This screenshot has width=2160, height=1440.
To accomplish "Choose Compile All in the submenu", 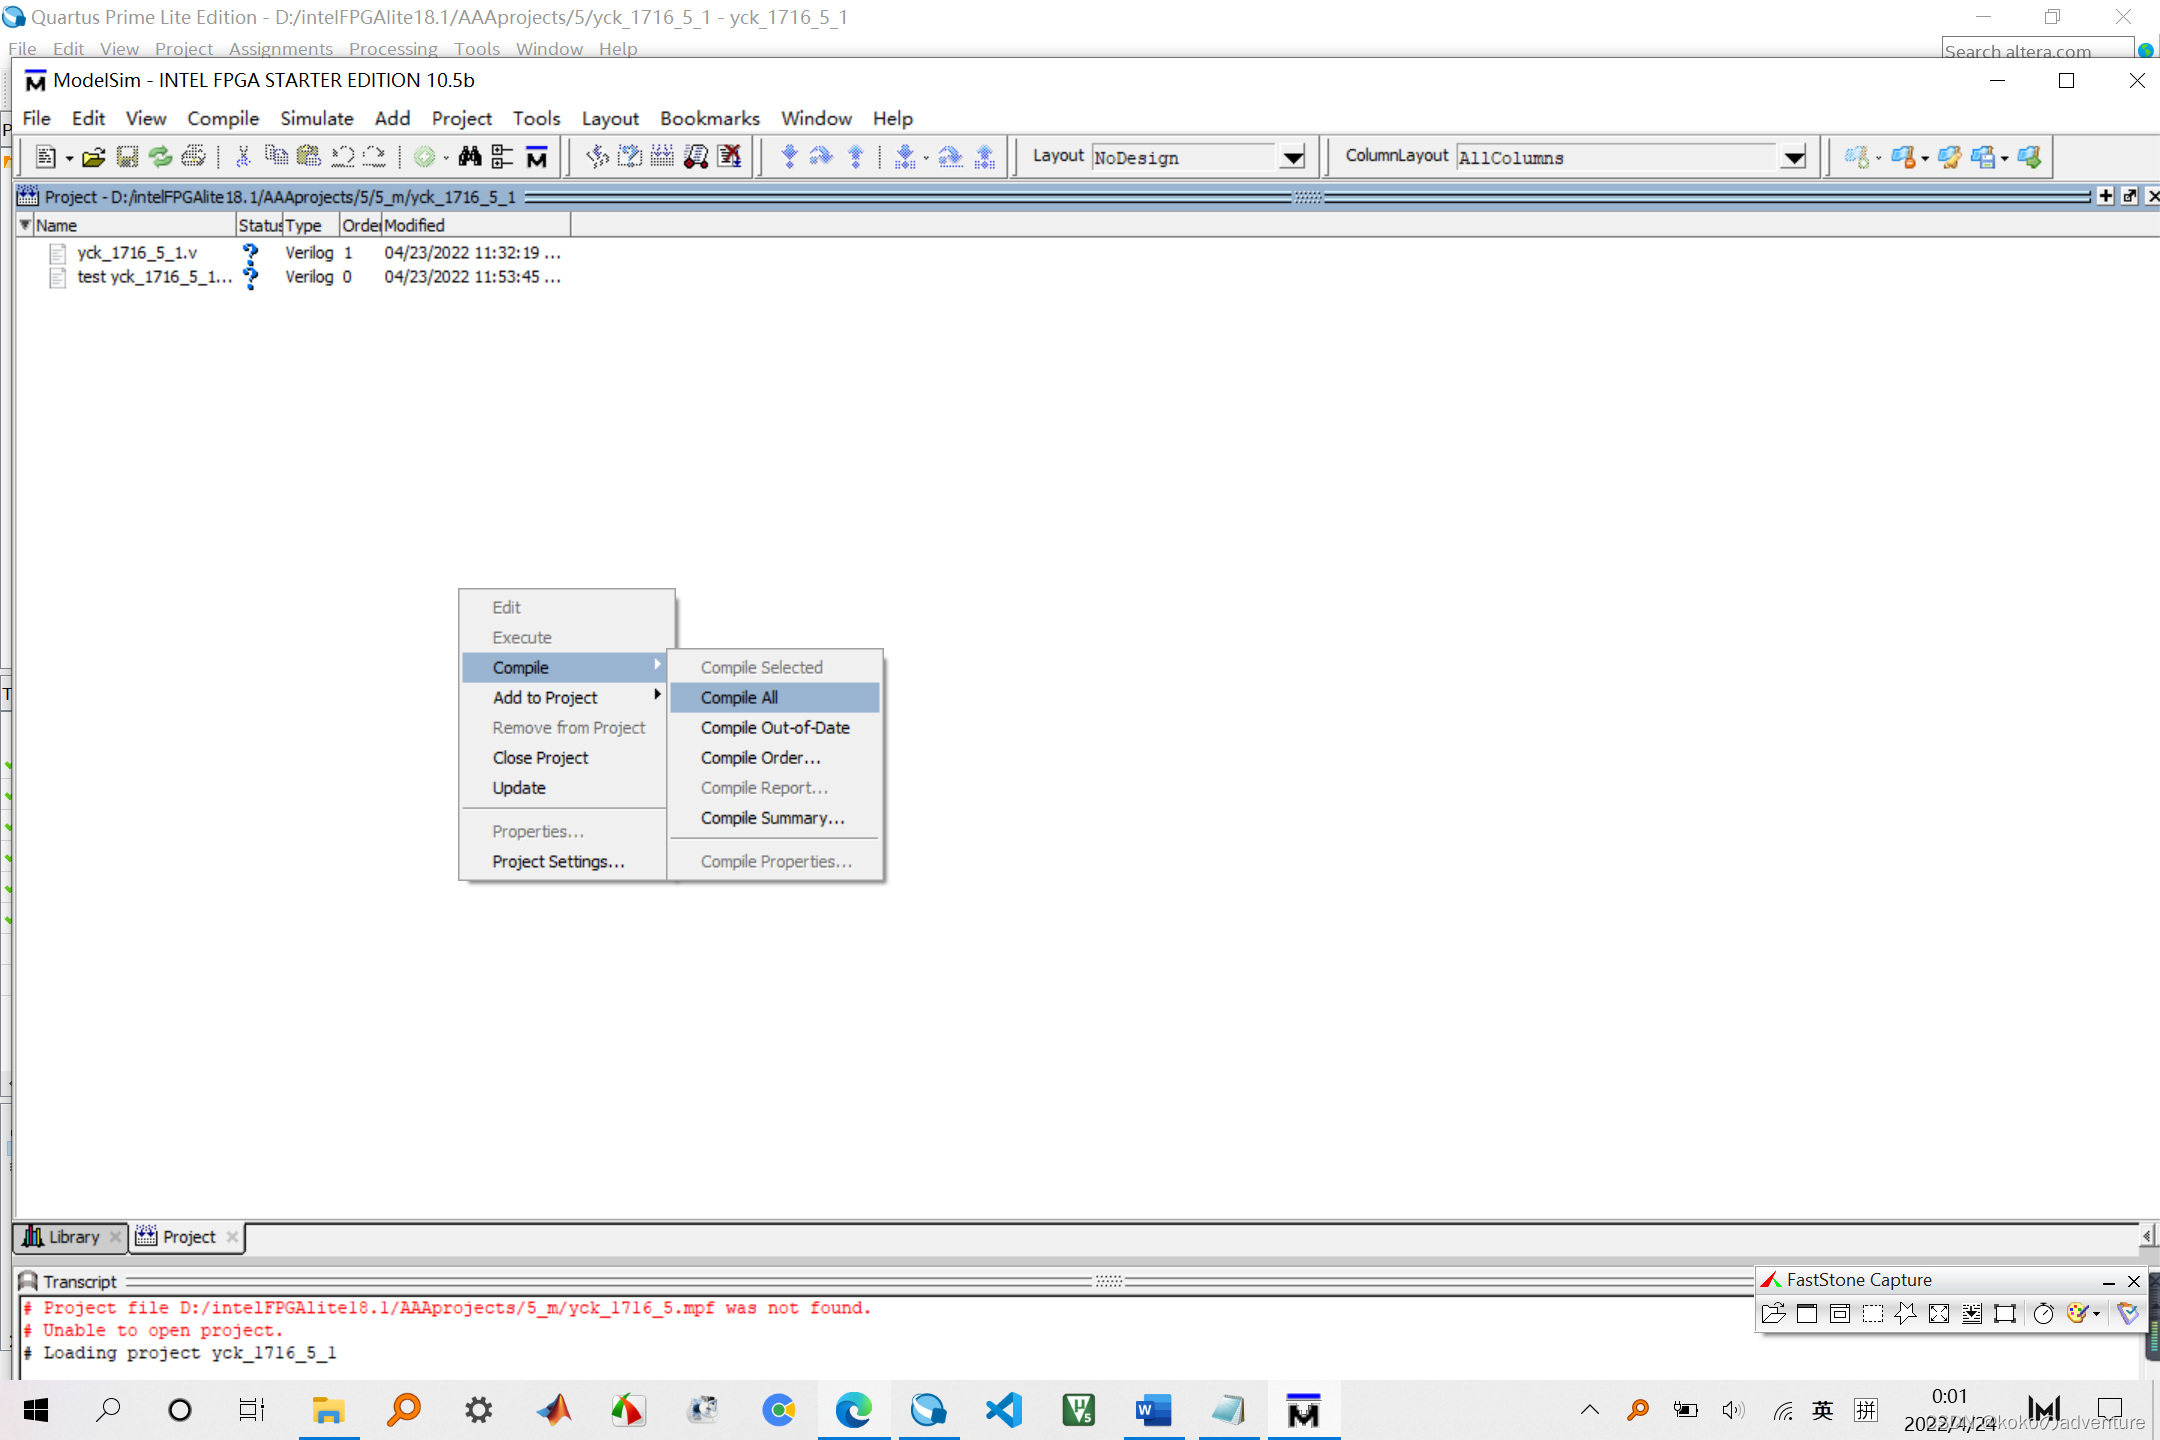I will [x=775, y=697].
